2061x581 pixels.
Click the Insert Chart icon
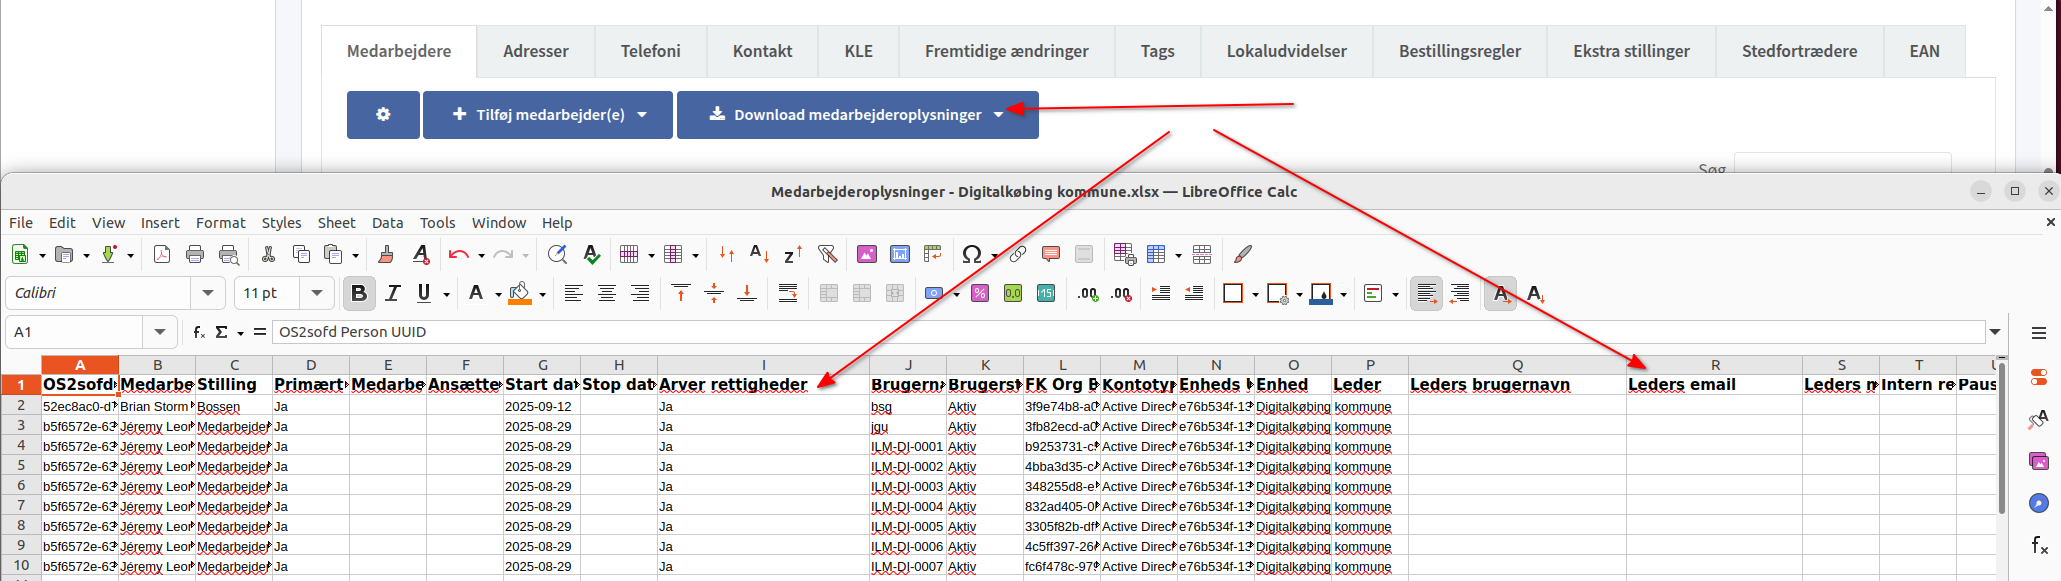click(900, 255)
